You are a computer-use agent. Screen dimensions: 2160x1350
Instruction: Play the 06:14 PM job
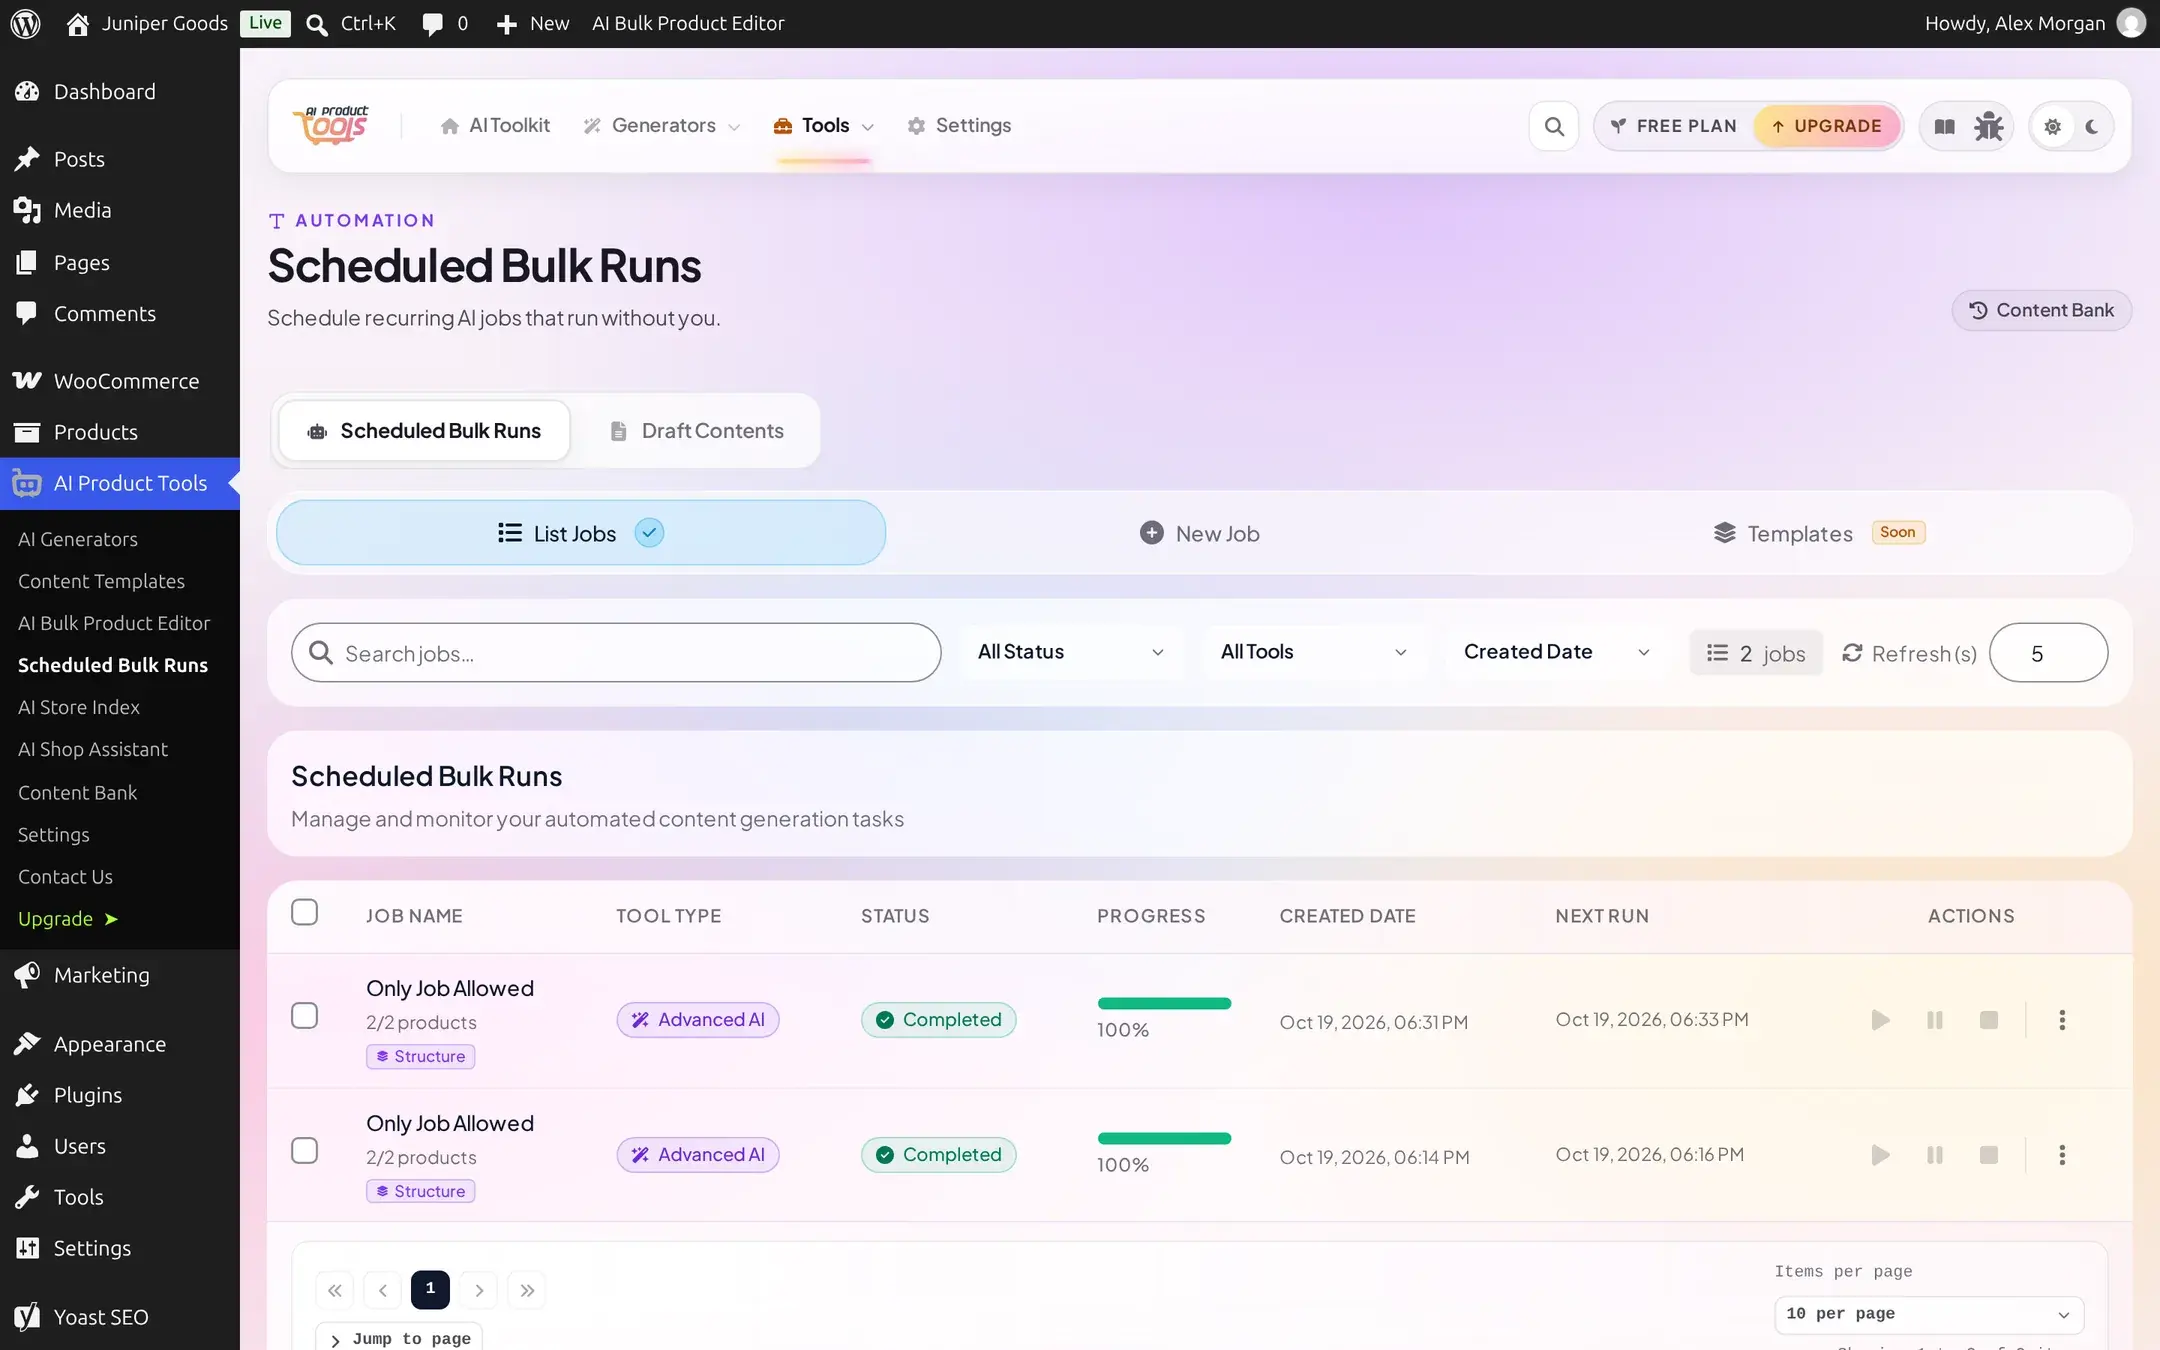click(x=1880, y=1155)
